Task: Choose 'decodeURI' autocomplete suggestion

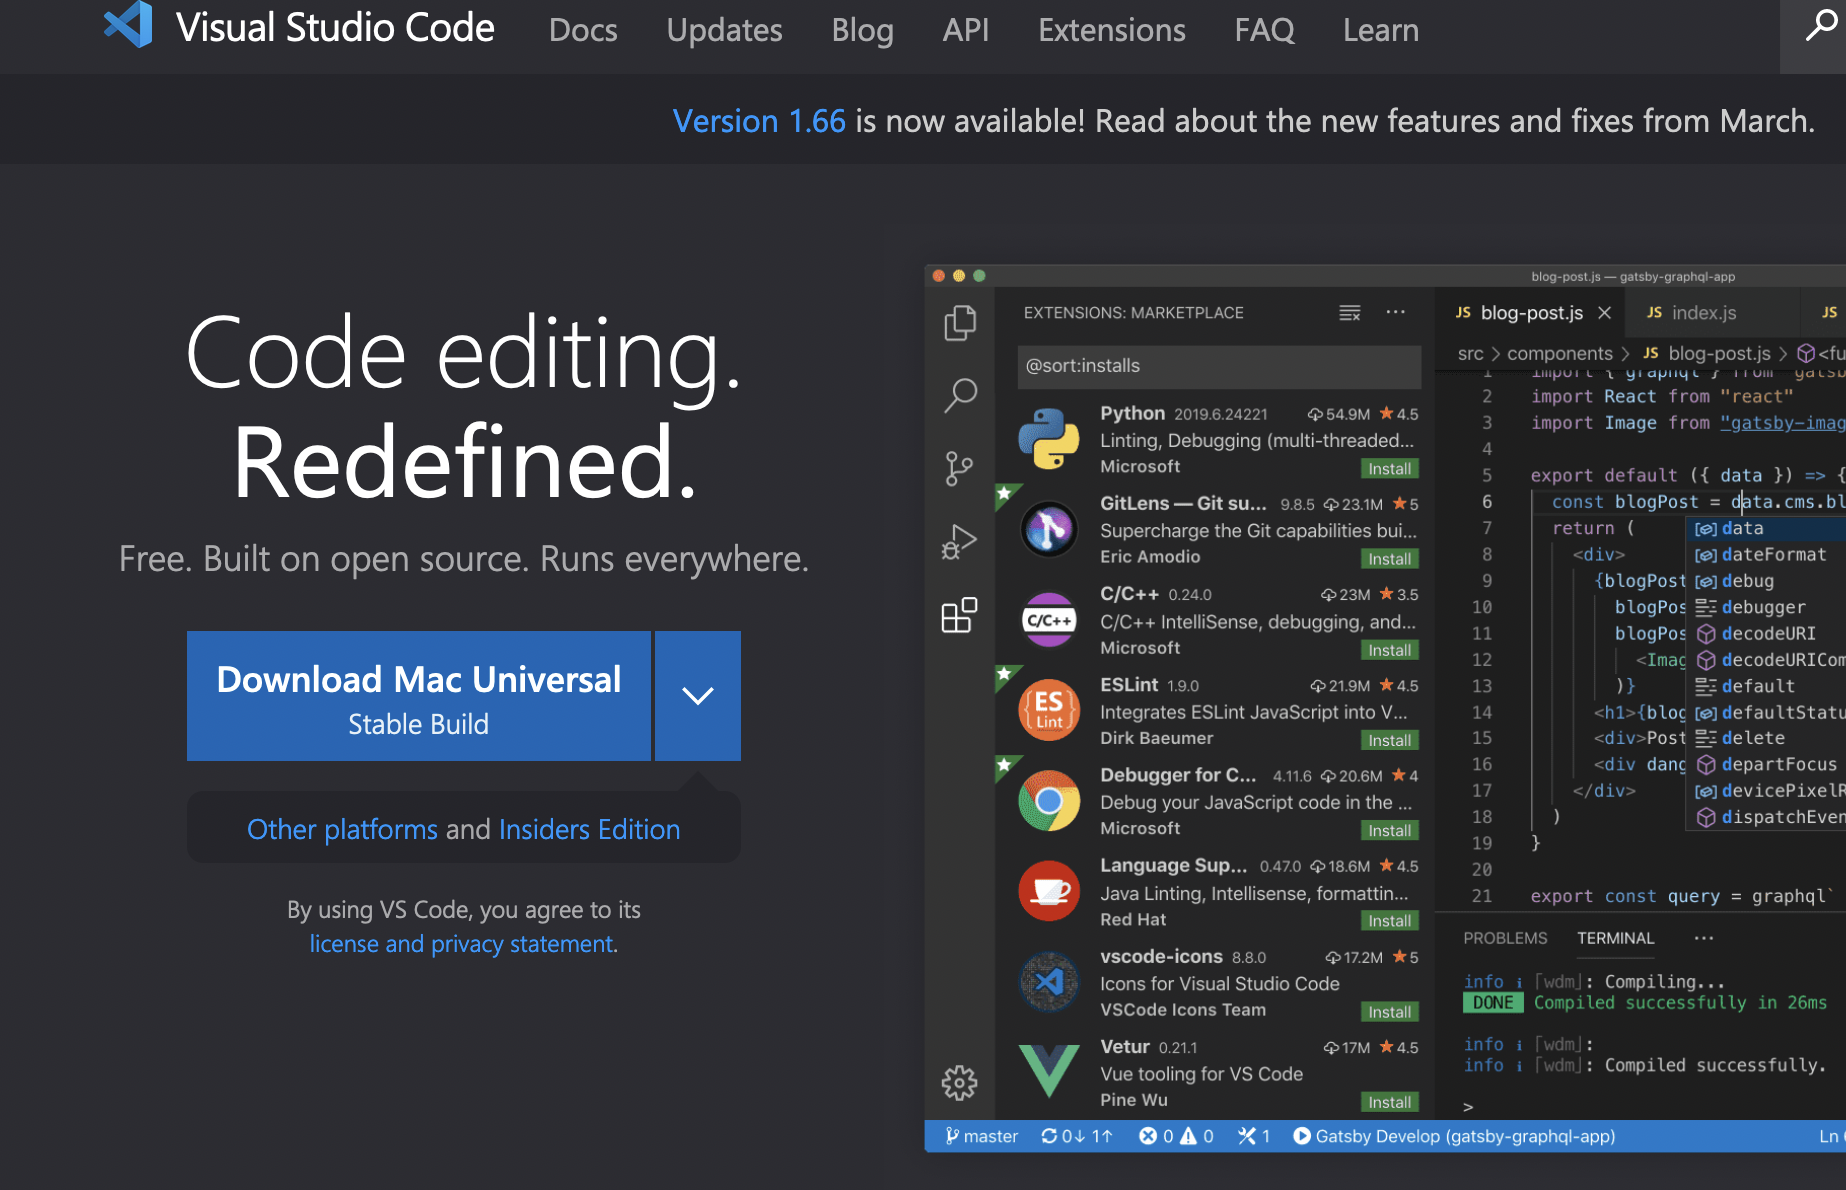Action: [x=1766, y=633]
